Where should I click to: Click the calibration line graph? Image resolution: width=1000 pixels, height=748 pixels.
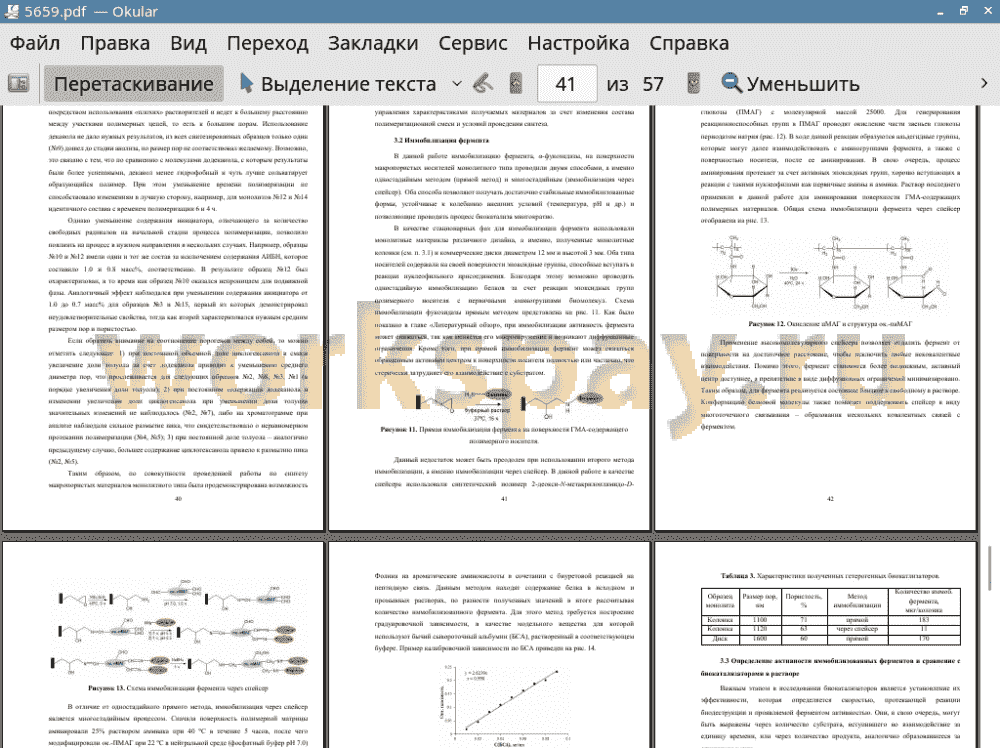[504, 705]
